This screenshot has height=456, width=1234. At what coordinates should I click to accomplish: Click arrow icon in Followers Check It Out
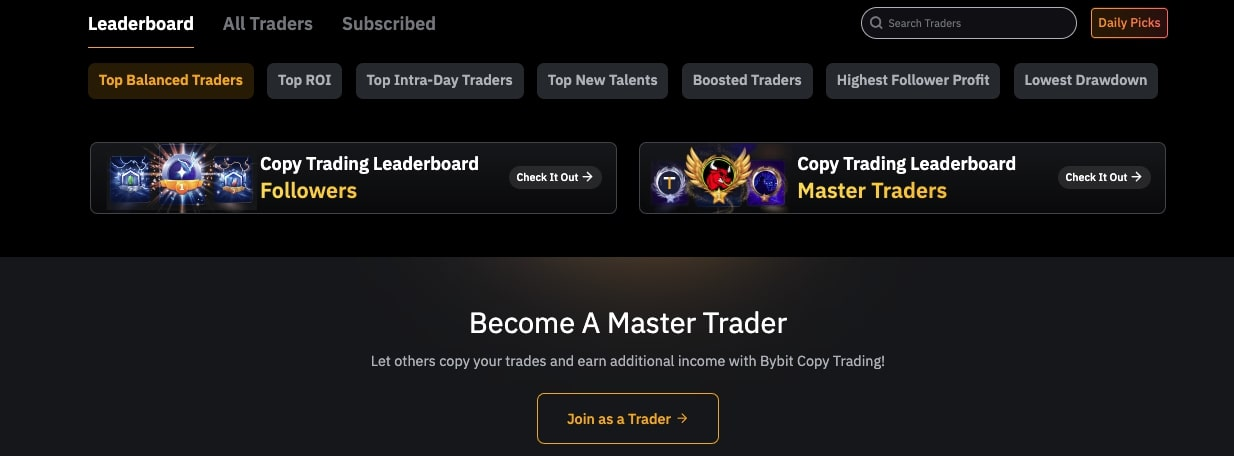coord(588,177)
